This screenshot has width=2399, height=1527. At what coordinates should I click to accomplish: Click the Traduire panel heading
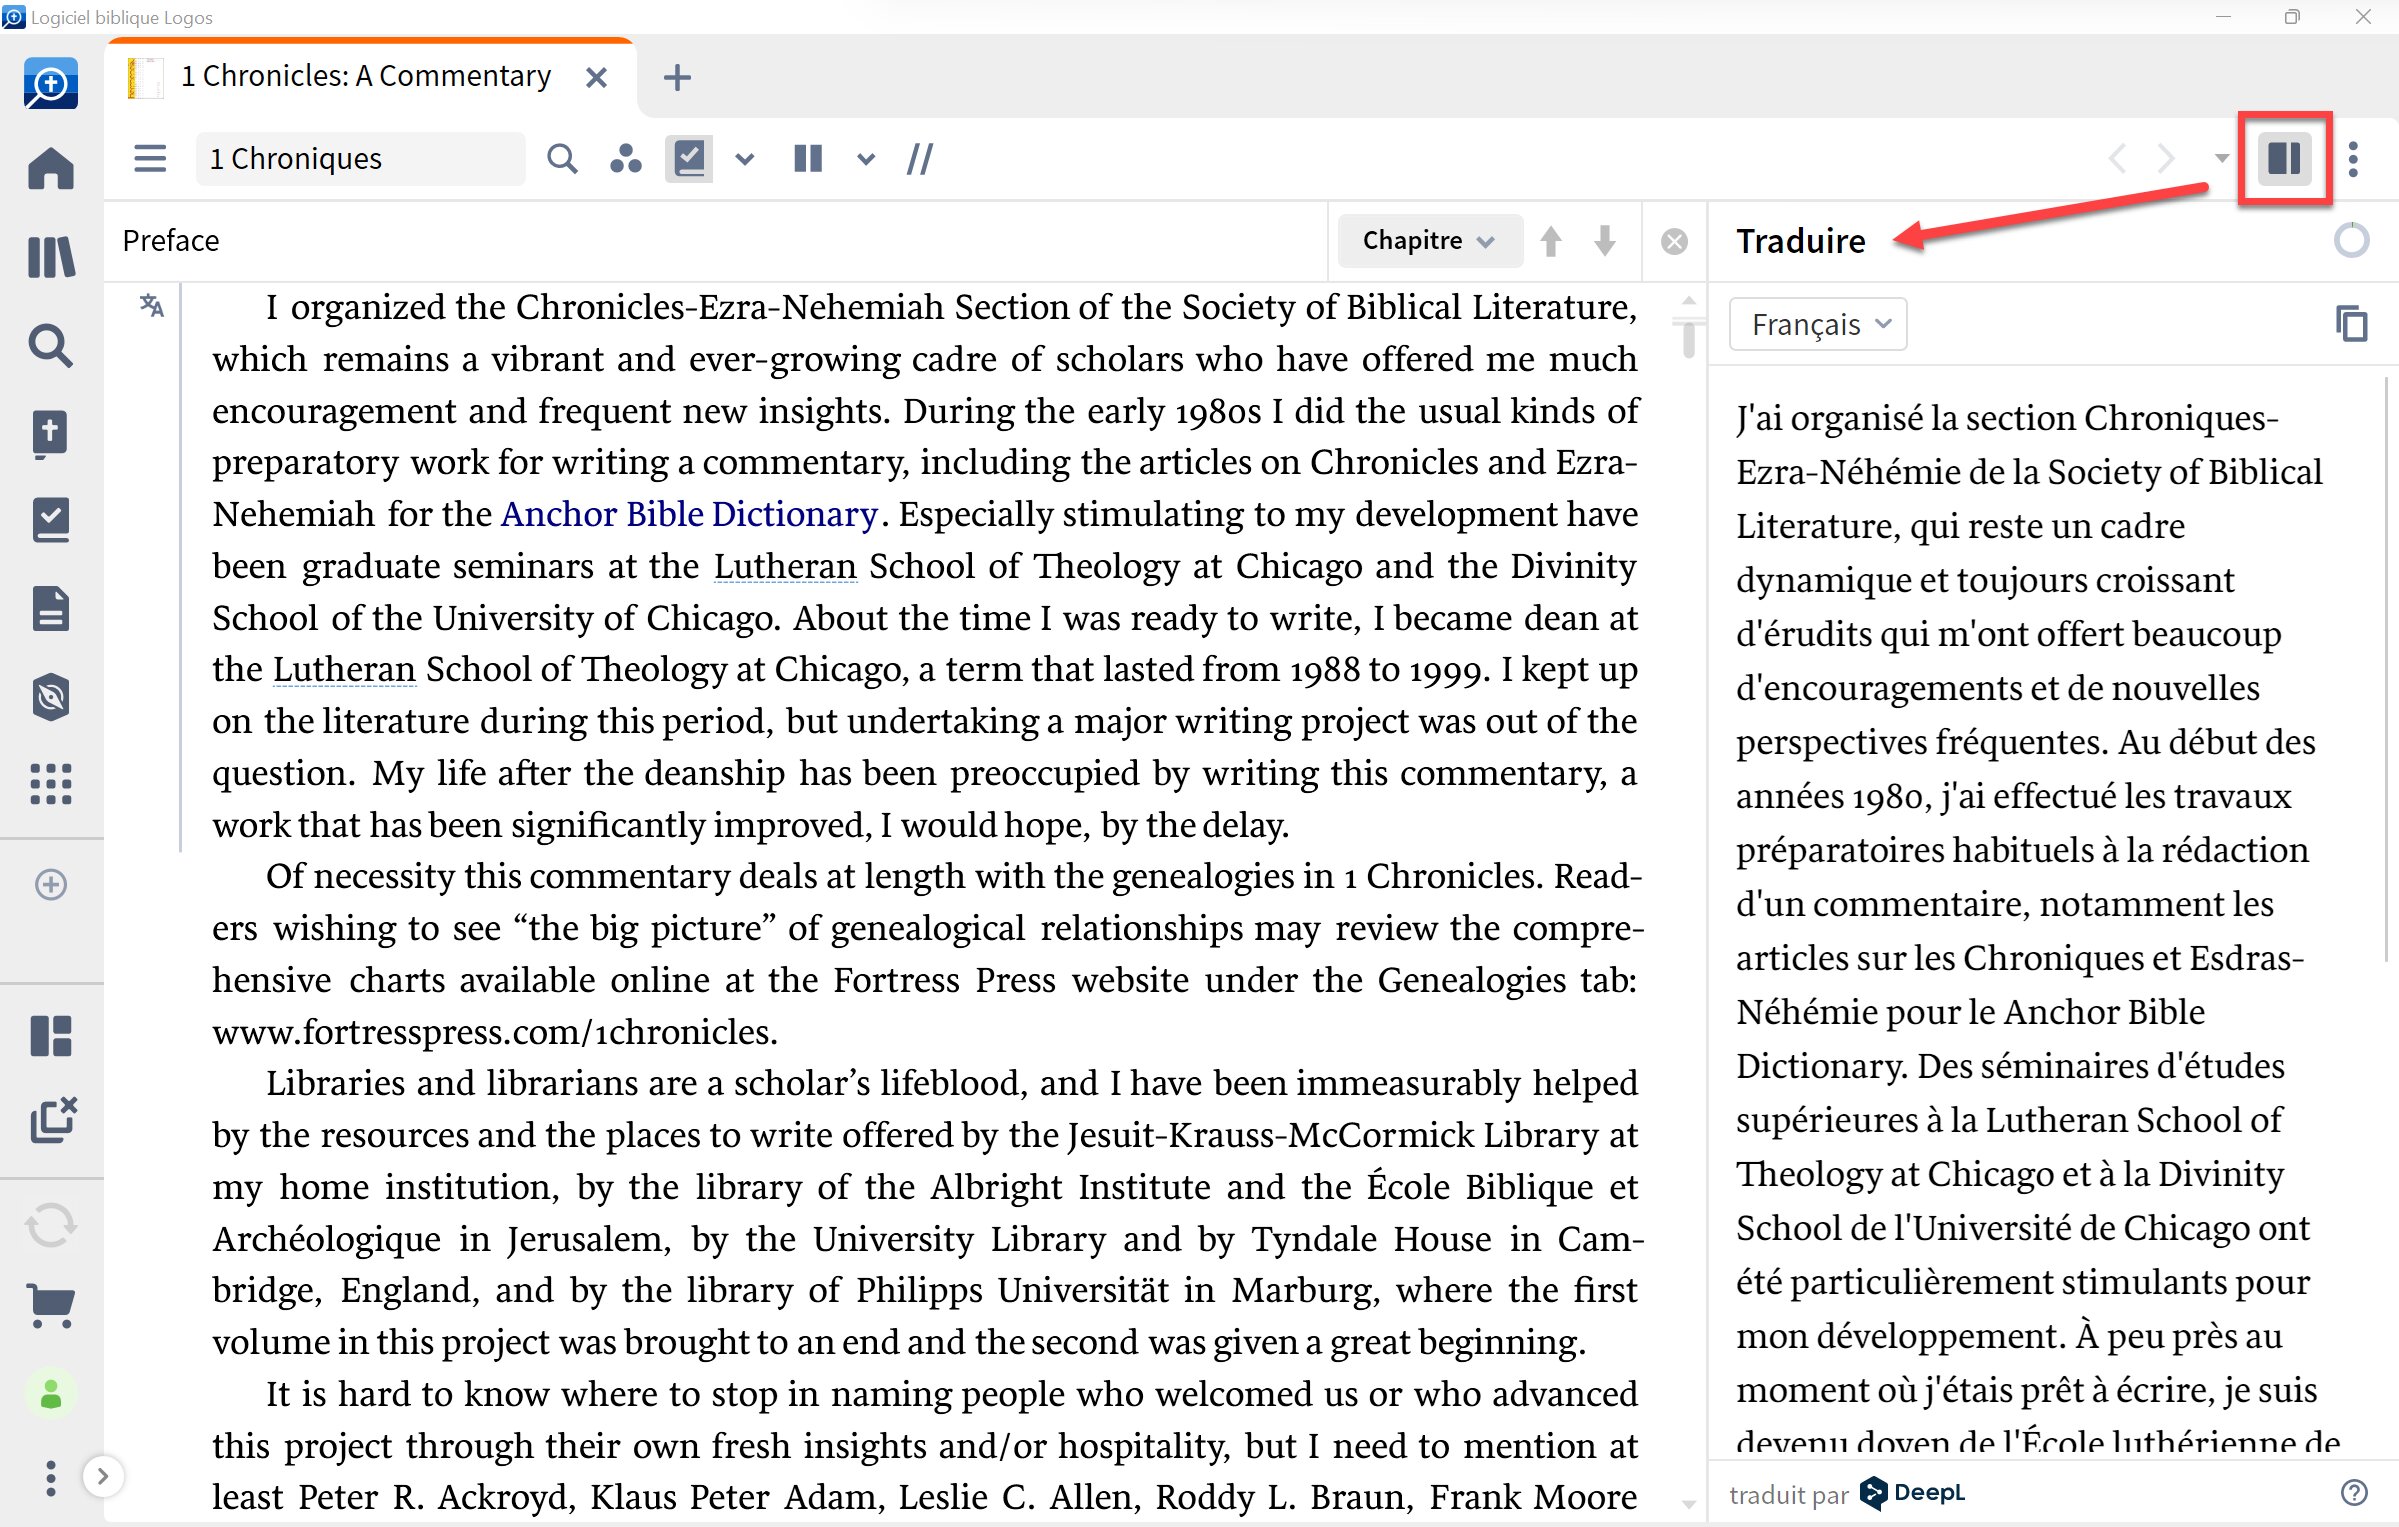(x=1800, y=241)
